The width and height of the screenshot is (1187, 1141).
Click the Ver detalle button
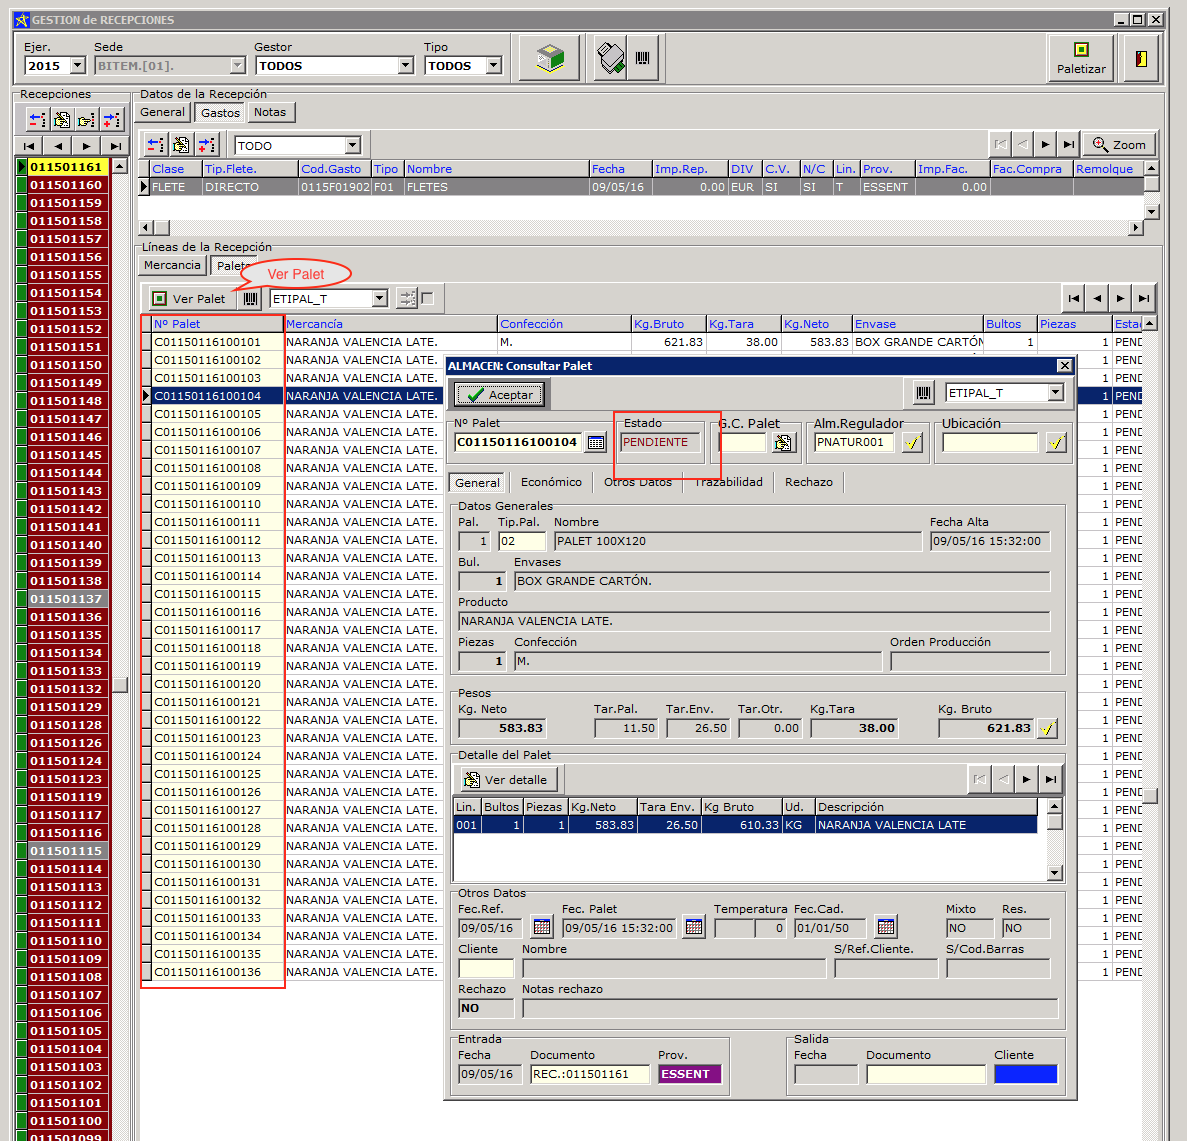[x=506, y=780]
